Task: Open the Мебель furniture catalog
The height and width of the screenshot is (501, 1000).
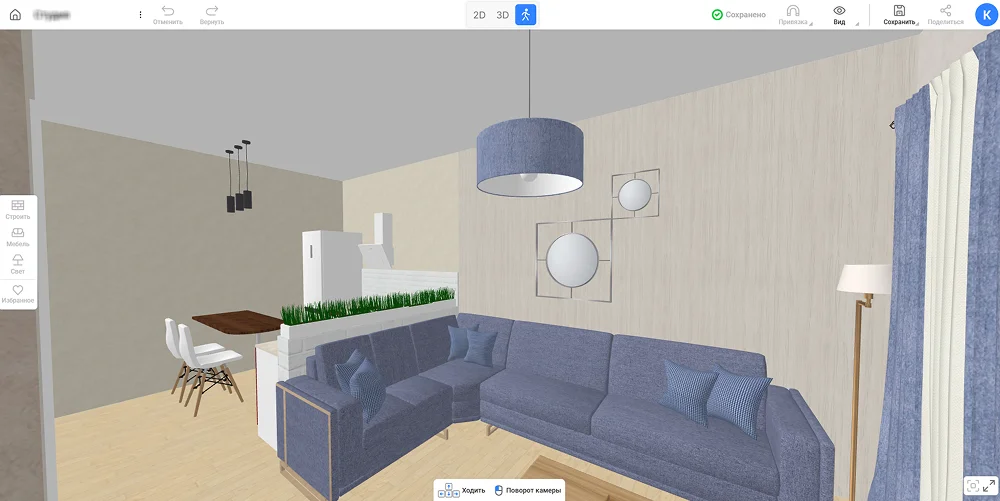Action: click(18, 236)
